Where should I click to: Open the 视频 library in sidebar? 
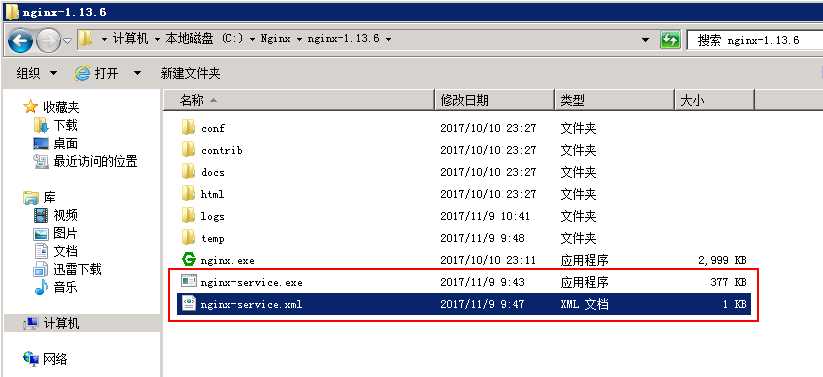[66, 215]
